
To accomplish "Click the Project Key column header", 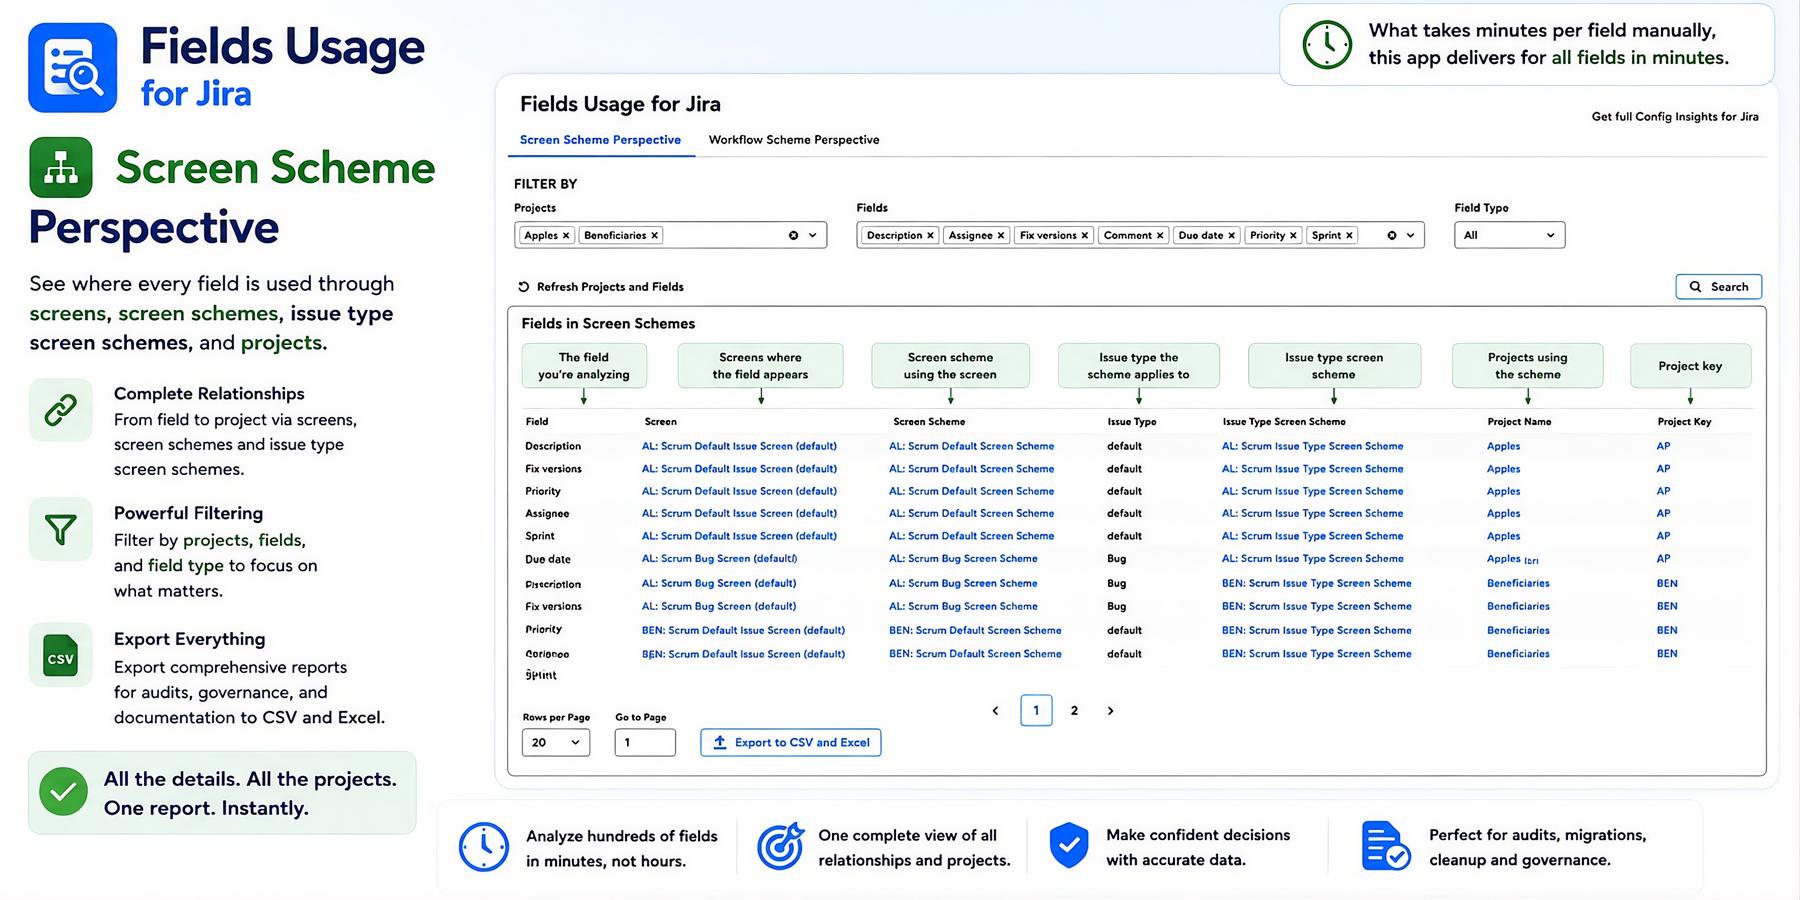I will (x=1684, y=422).
